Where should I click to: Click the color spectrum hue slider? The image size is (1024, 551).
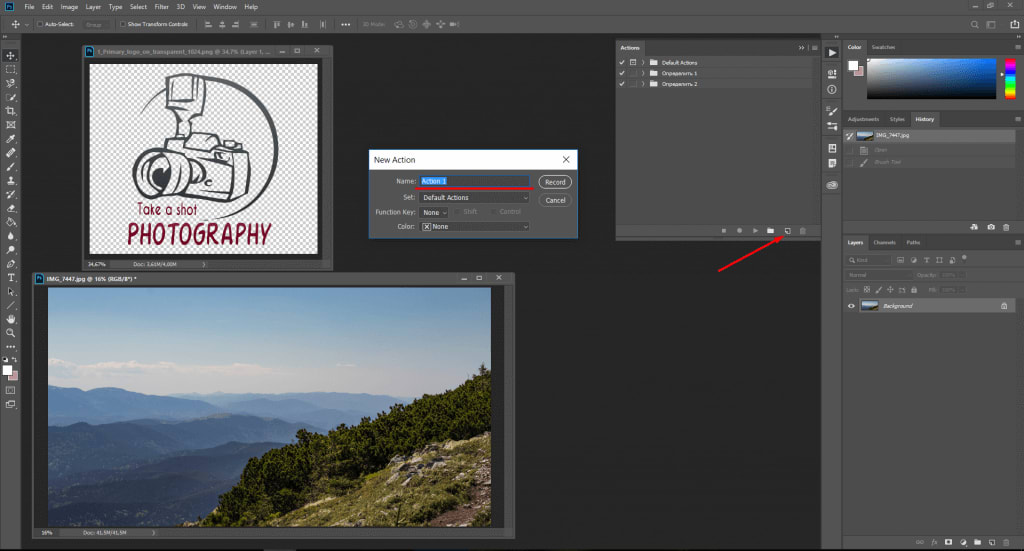point(1010,78)
